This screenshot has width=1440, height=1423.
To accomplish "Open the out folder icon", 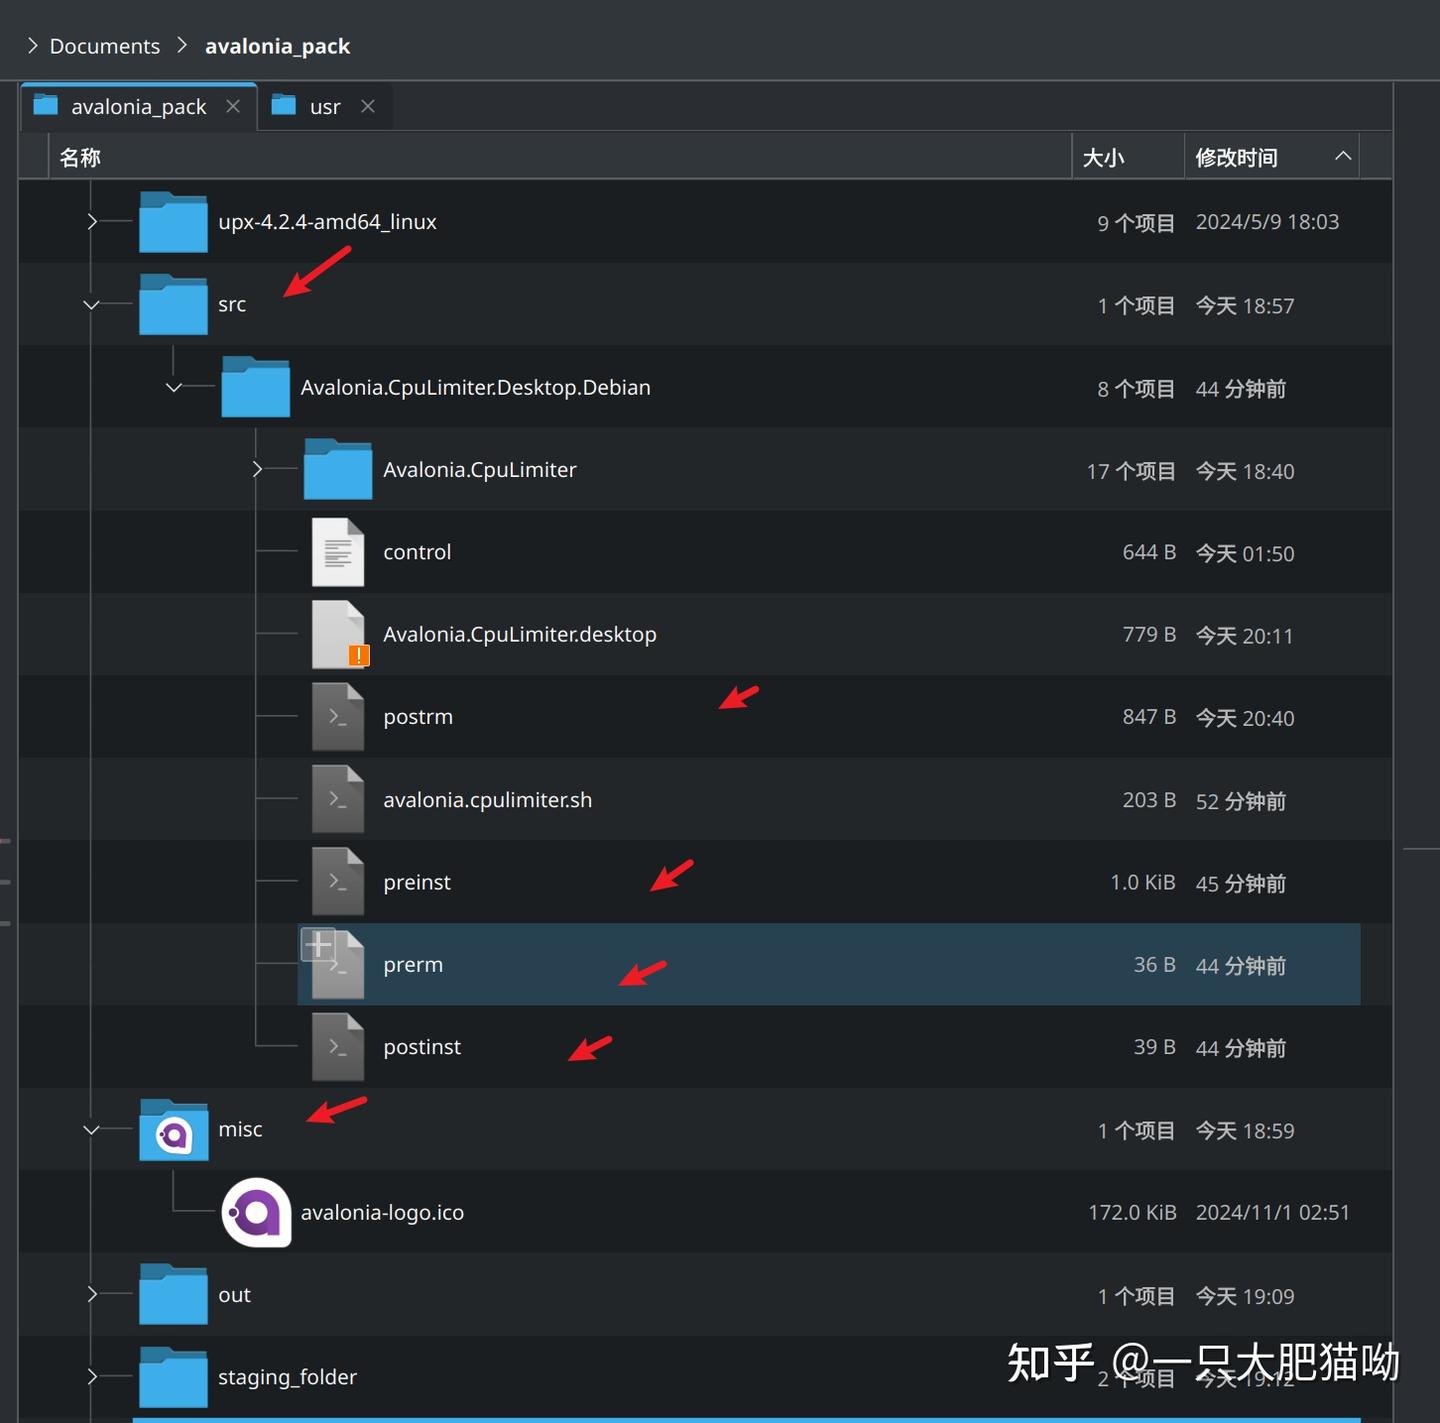I will click(x=172, y=1294).
